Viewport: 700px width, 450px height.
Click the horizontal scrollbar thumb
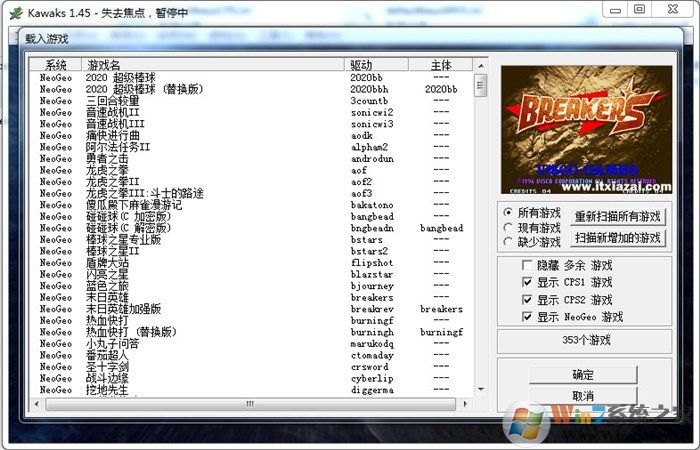pyautogui.click(x=250, y=404)
